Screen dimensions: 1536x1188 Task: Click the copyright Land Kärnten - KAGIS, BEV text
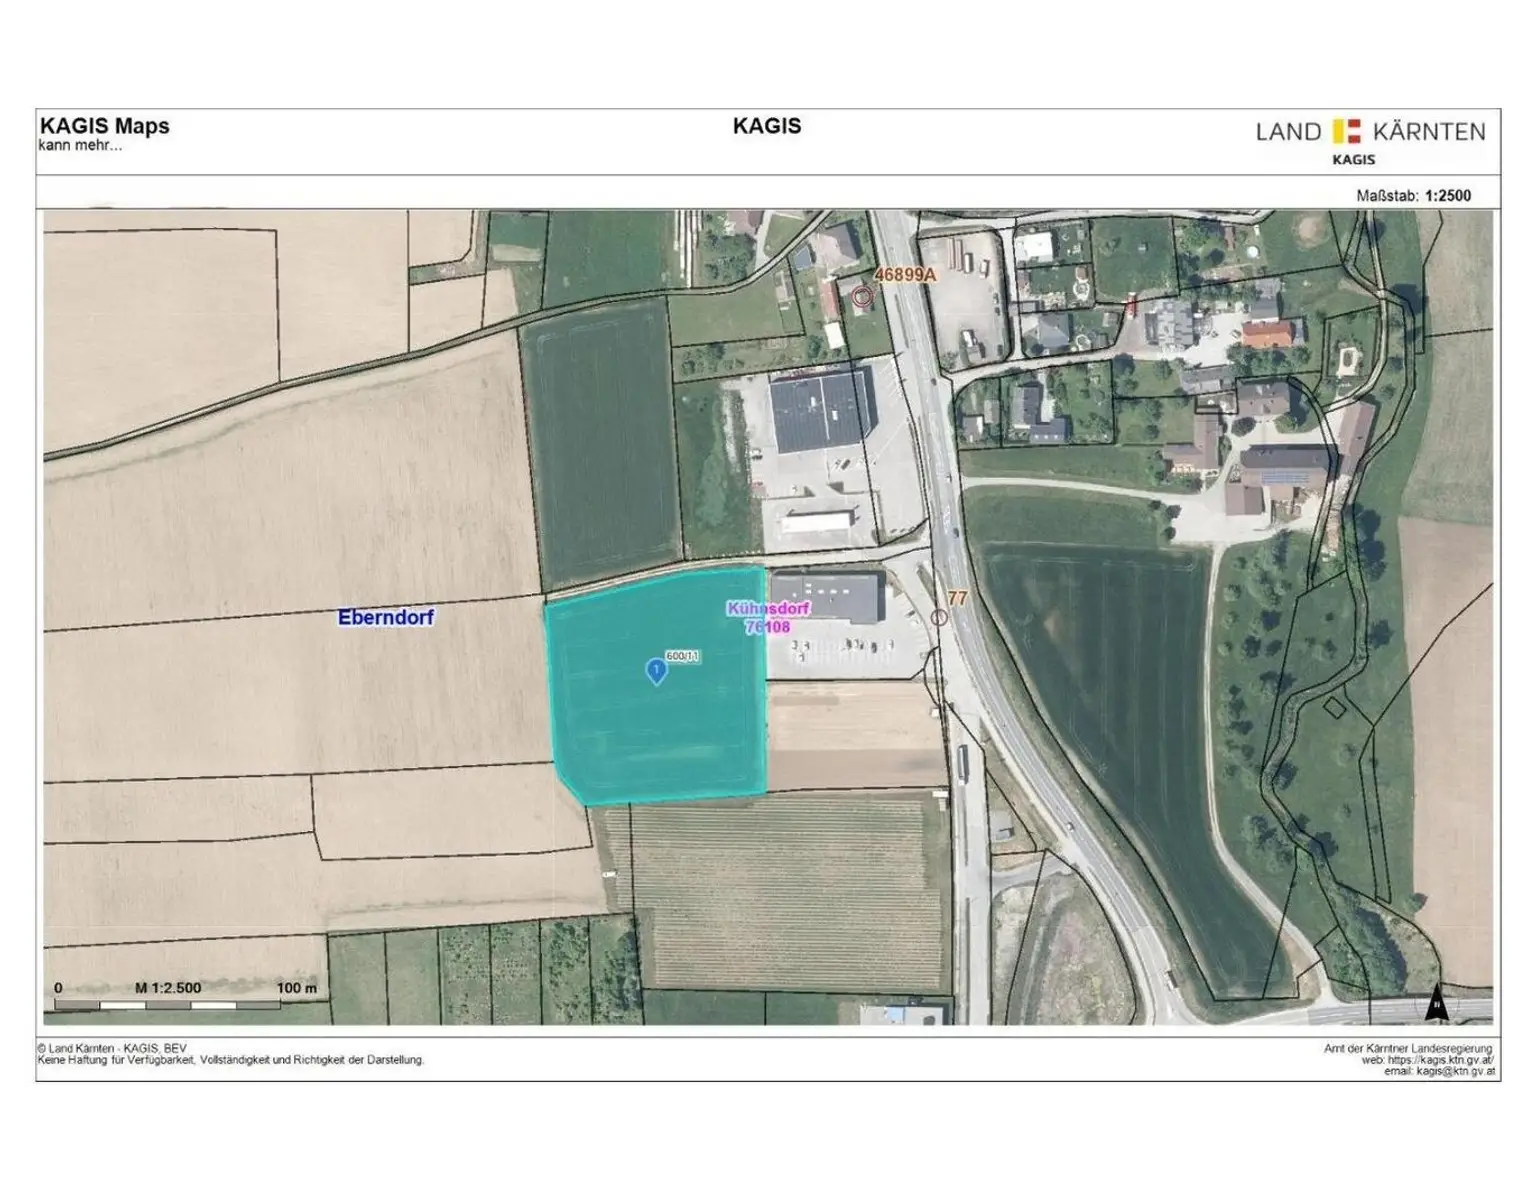[x=112, y=1049]
